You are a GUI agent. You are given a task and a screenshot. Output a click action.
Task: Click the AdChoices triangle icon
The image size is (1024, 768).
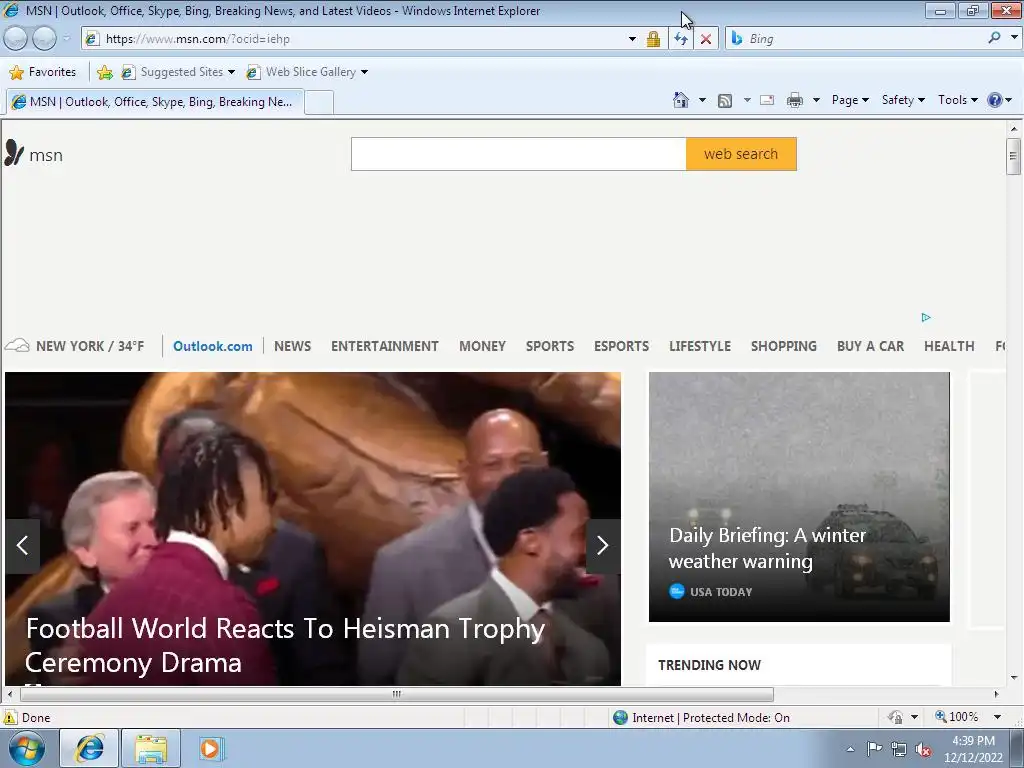(925, 317)
